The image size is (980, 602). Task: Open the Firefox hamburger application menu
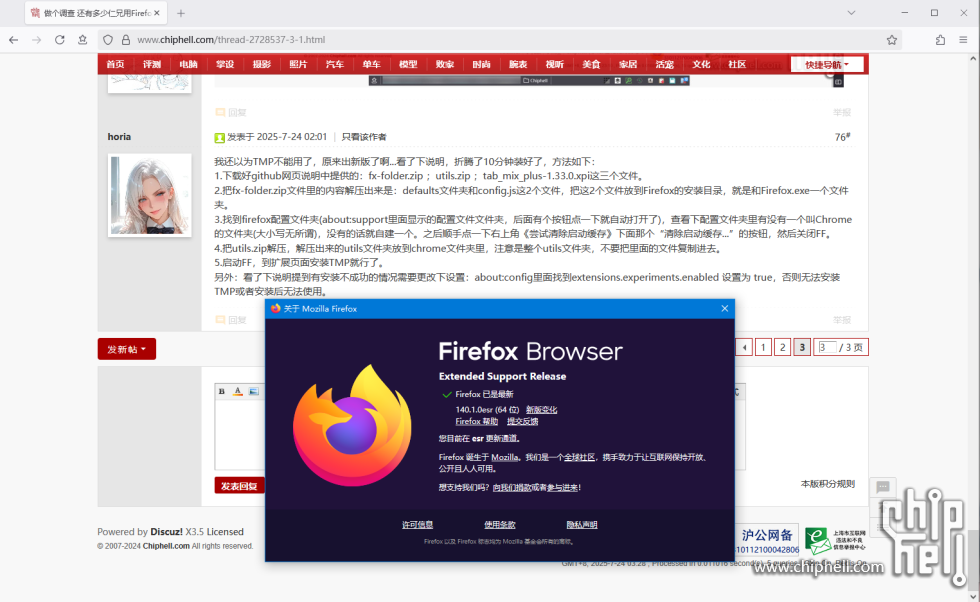(x=963, y=39)
